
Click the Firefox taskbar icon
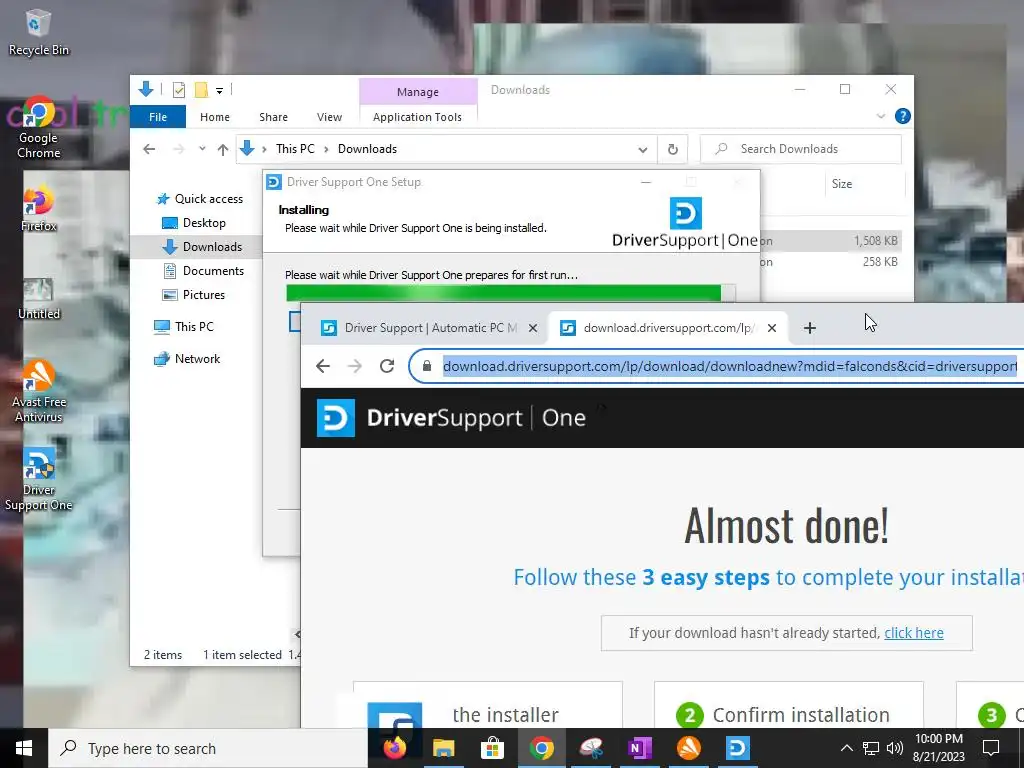(394, 748)
